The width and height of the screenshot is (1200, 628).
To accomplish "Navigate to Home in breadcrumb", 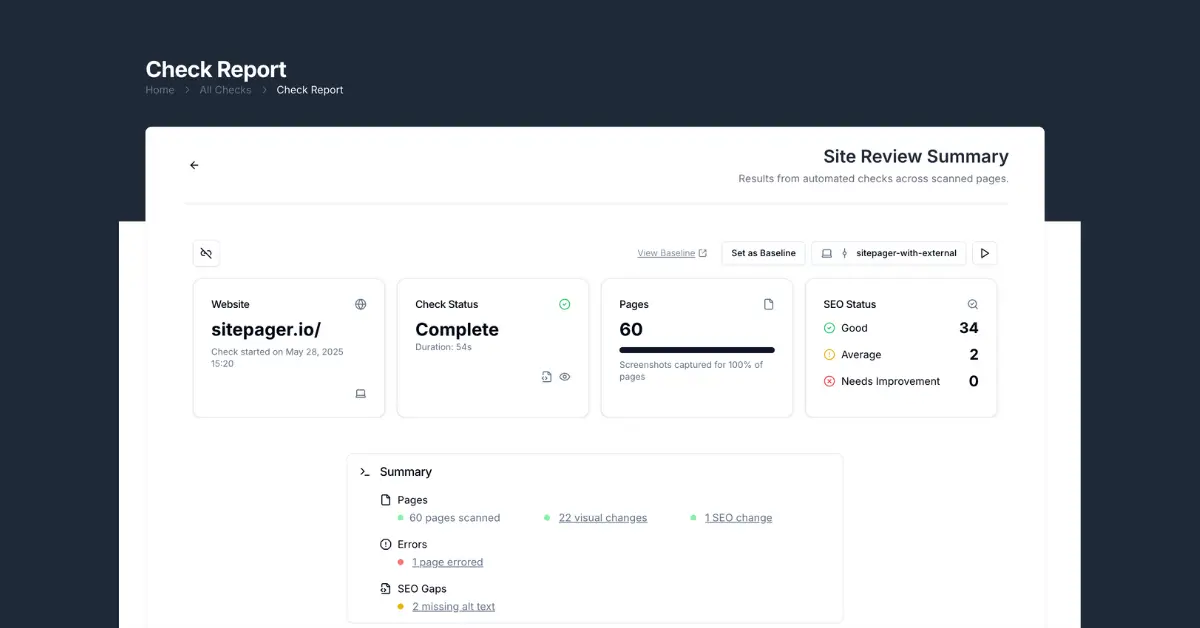I will pos(160,90).
